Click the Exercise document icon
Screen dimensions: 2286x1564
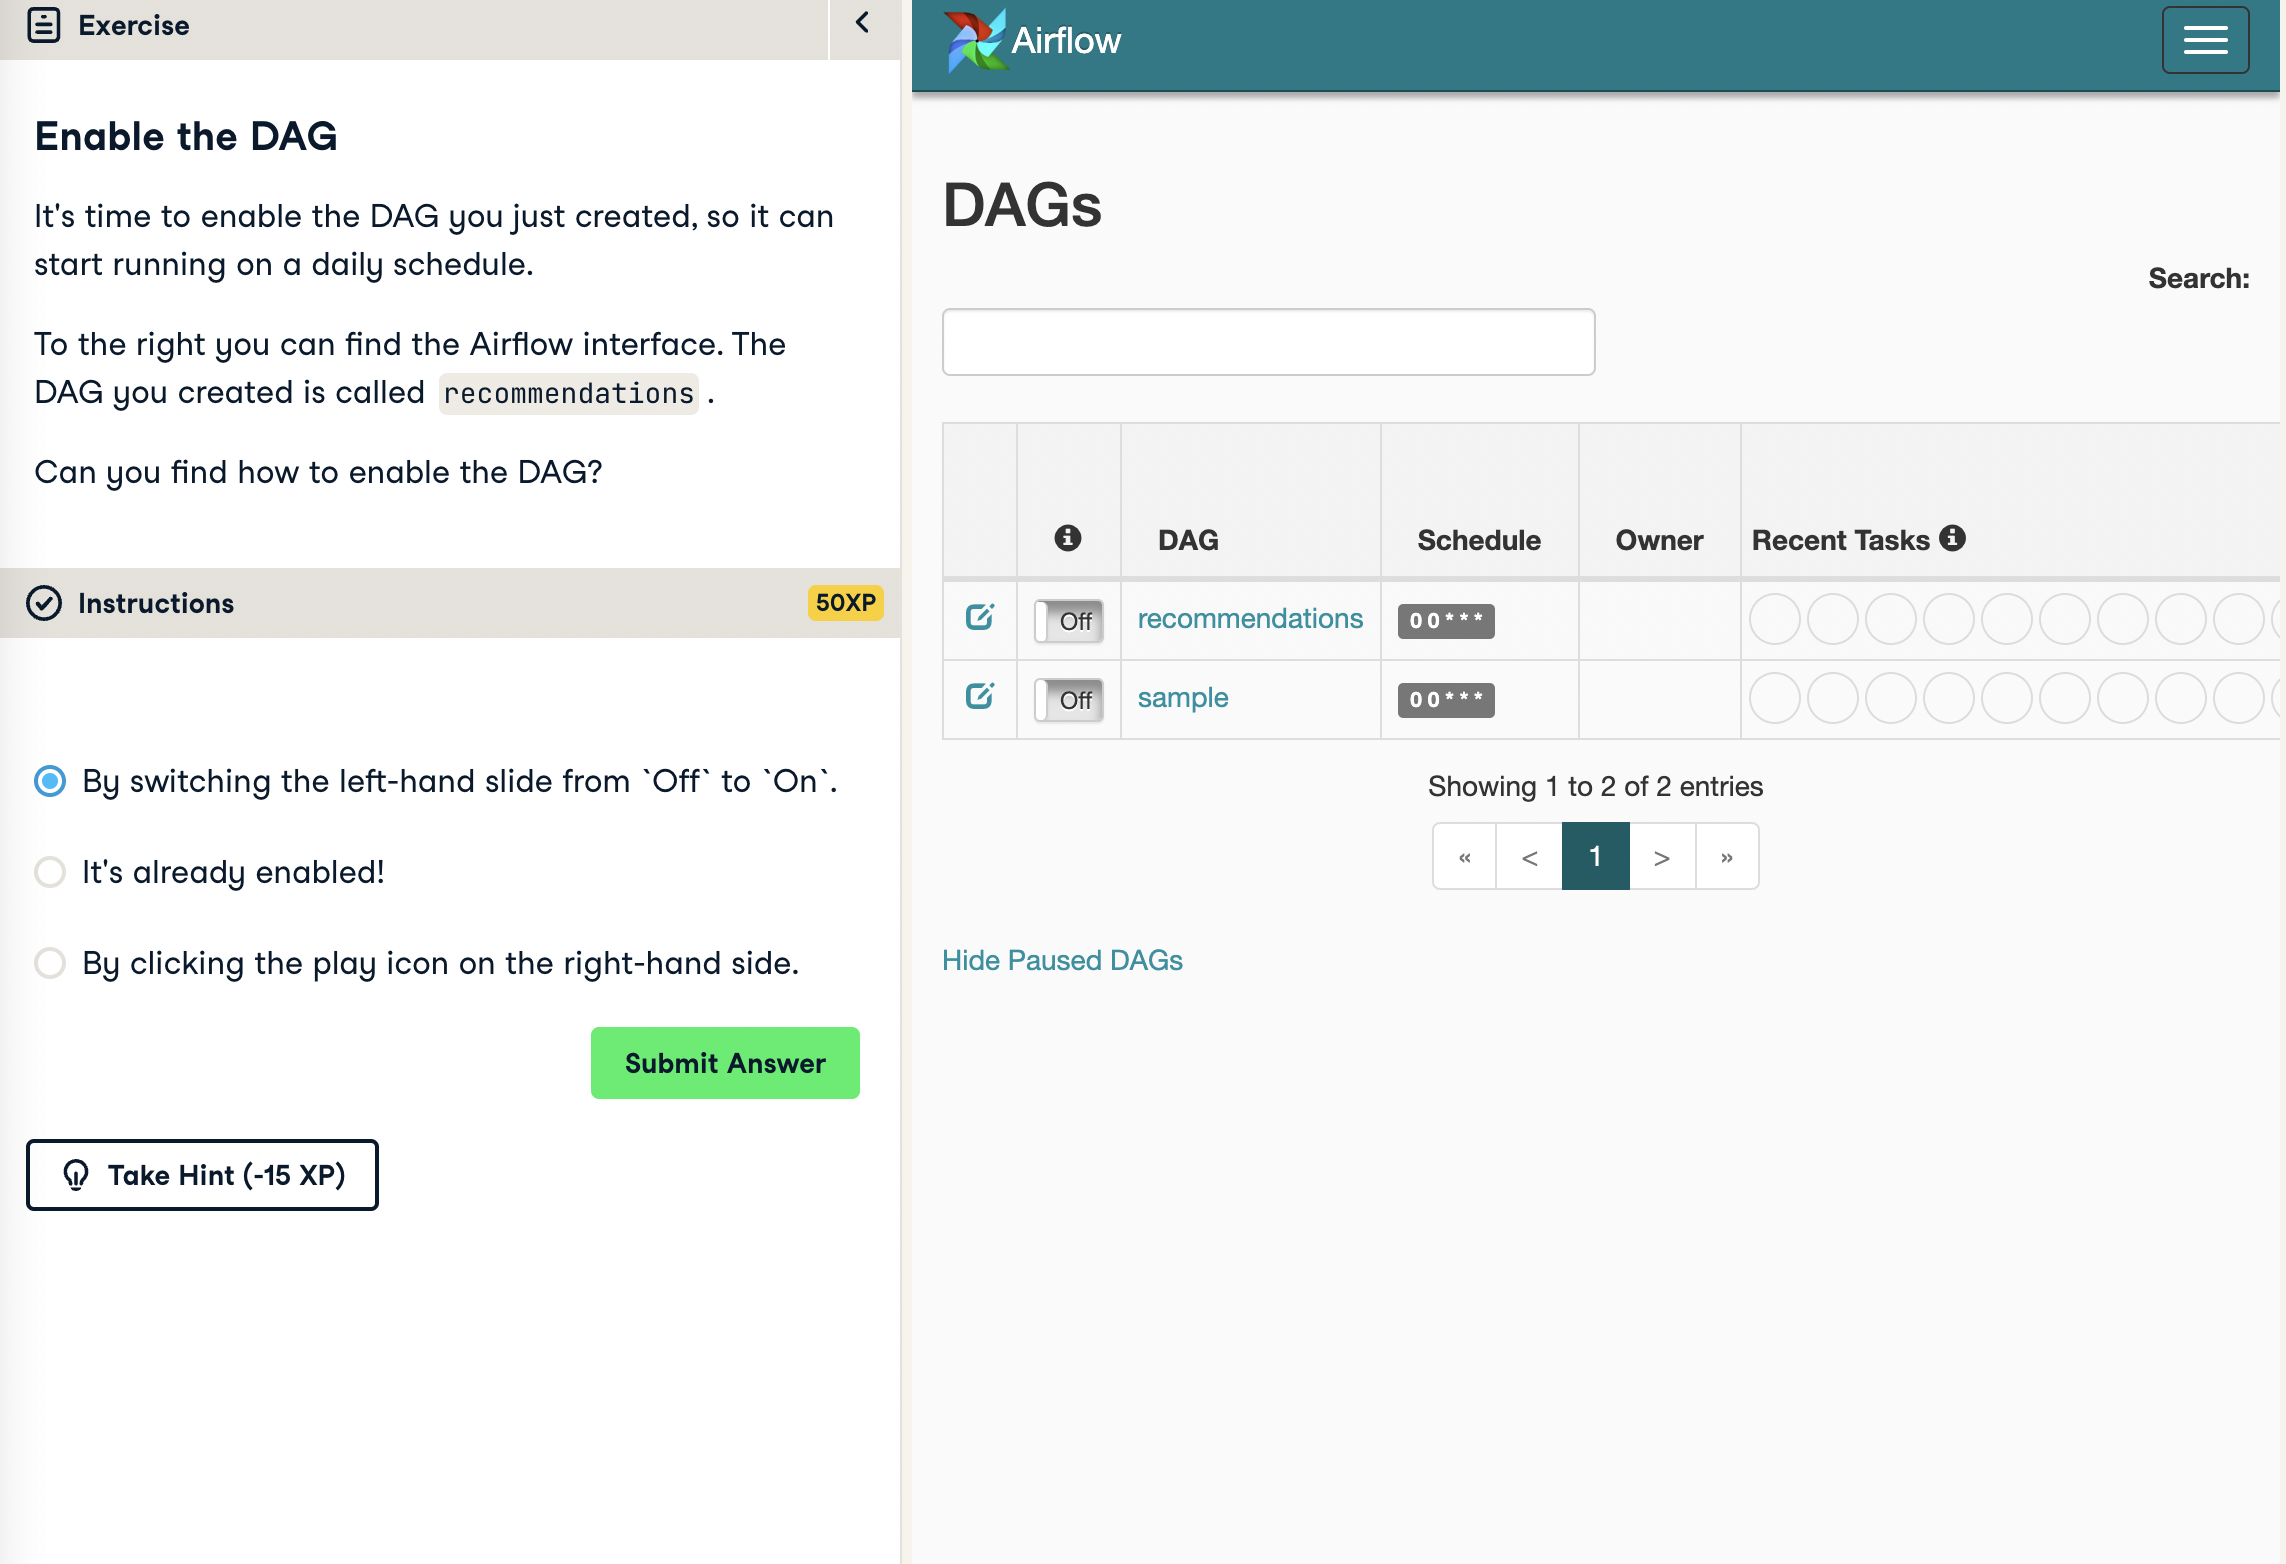coord(44,25)
